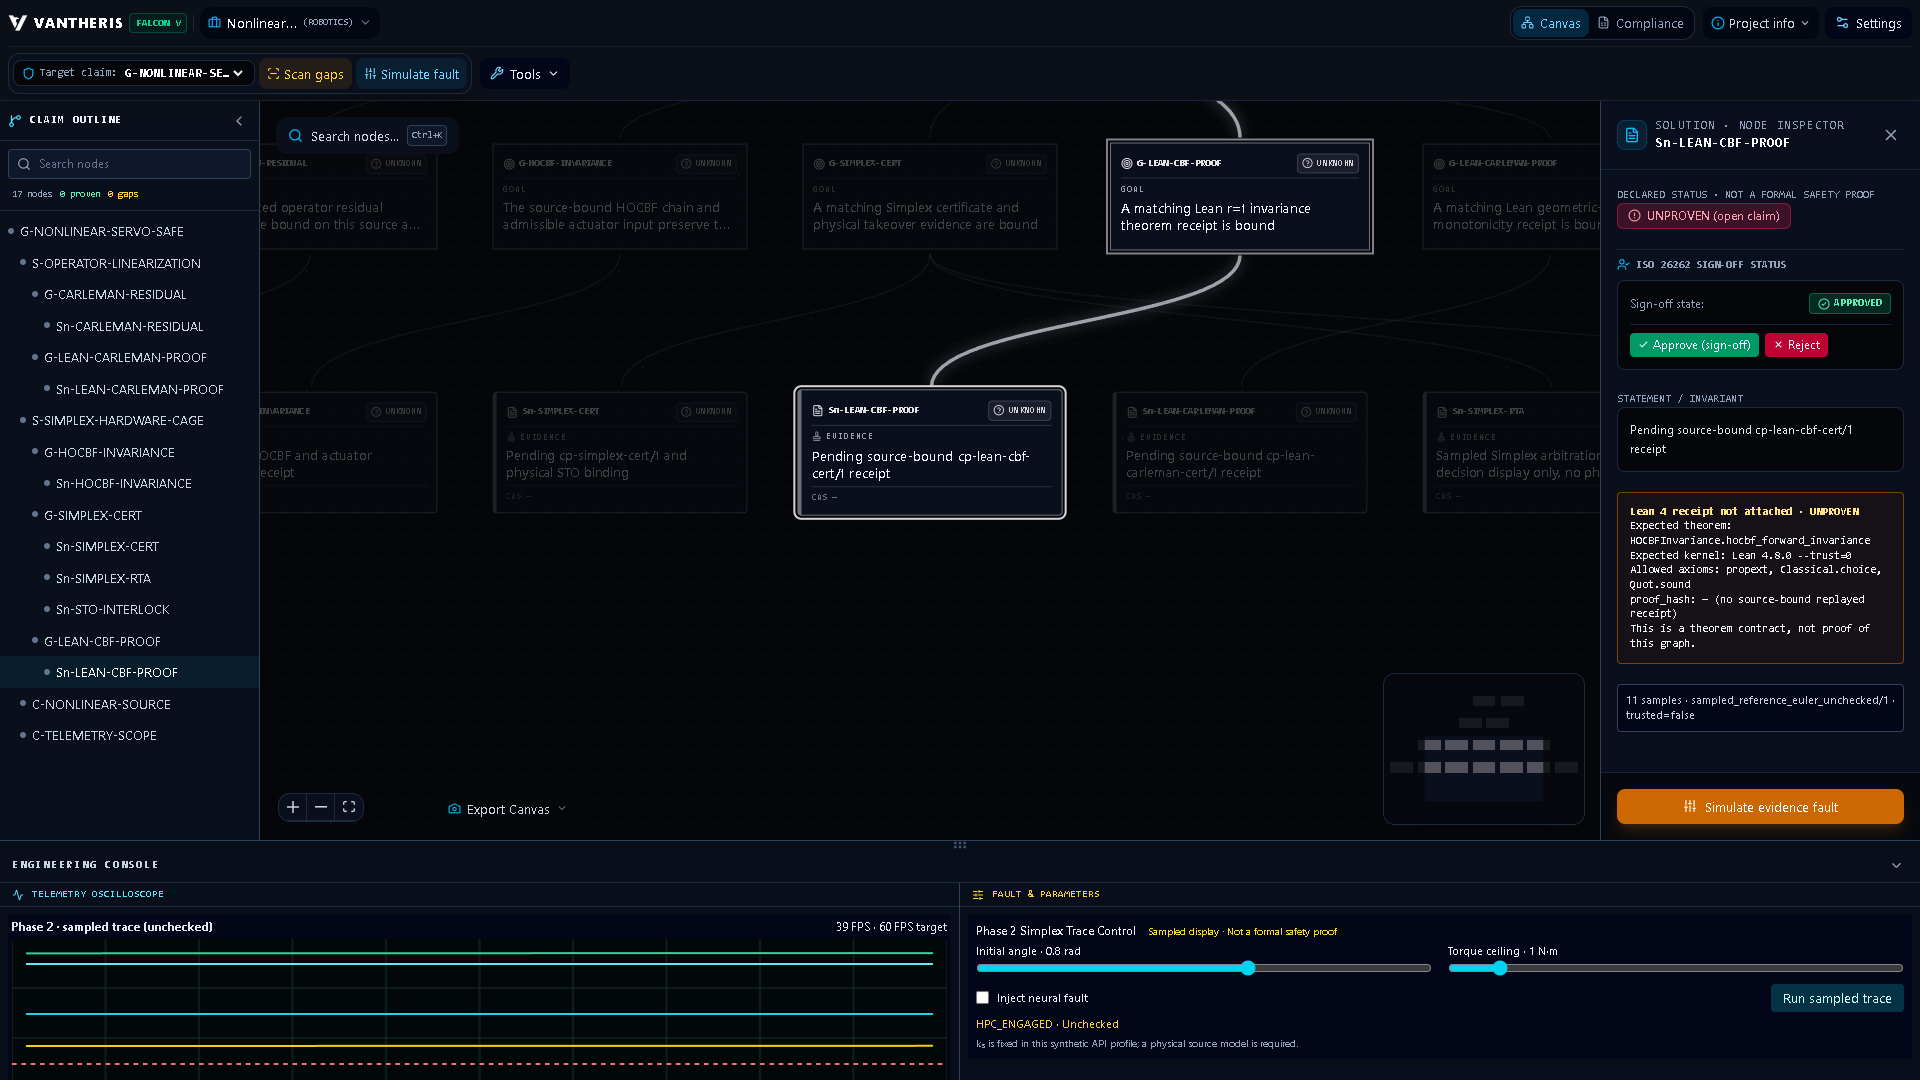This screenshot has width=1920, height=1080.
Task: Open the FALCON version dropdown
Action: click(x=158, y=23)
